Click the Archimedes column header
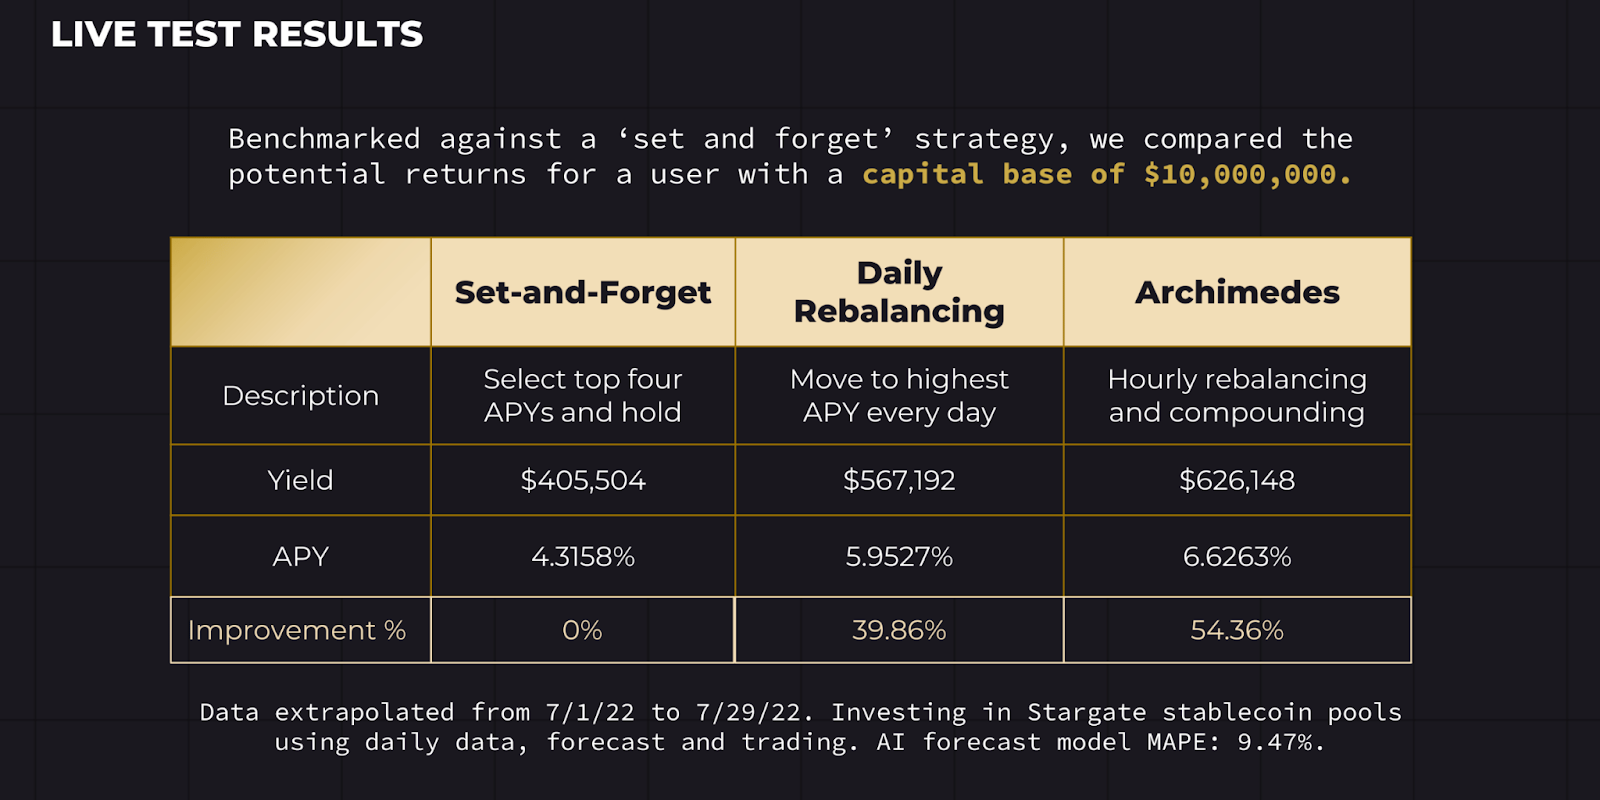This screenshot has height=800, width=1600. click(1237, 292)
